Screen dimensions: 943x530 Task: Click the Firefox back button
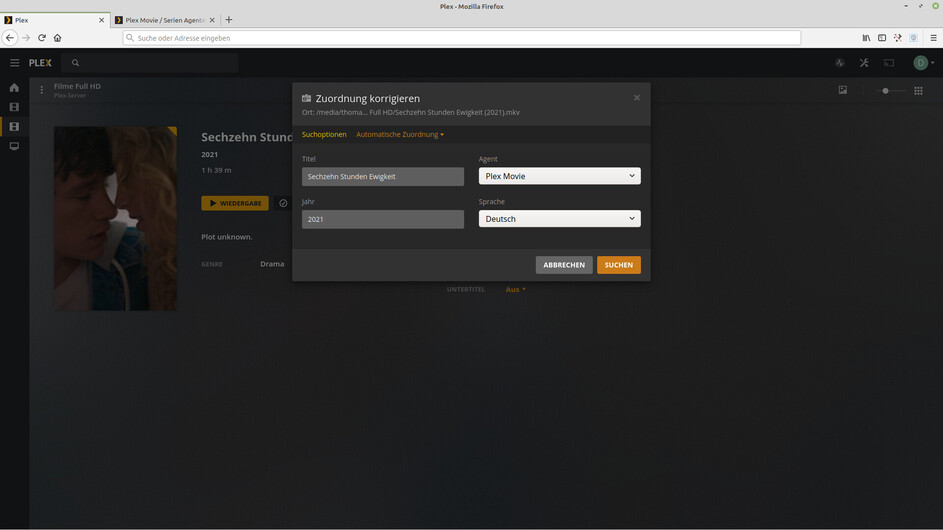pyautogui.click(x=10, y=38)
